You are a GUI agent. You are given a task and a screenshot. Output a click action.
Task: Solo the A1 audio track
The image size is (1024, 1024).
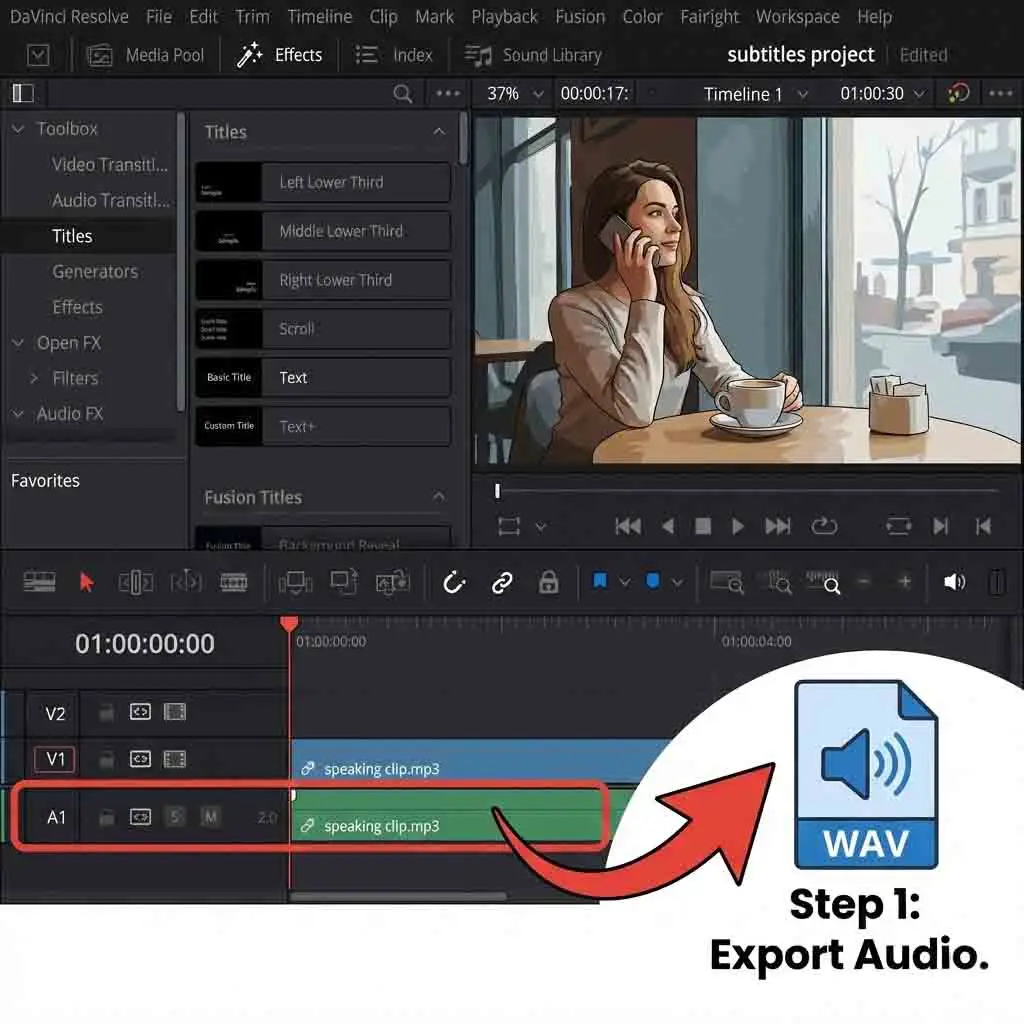pos(175,817)
